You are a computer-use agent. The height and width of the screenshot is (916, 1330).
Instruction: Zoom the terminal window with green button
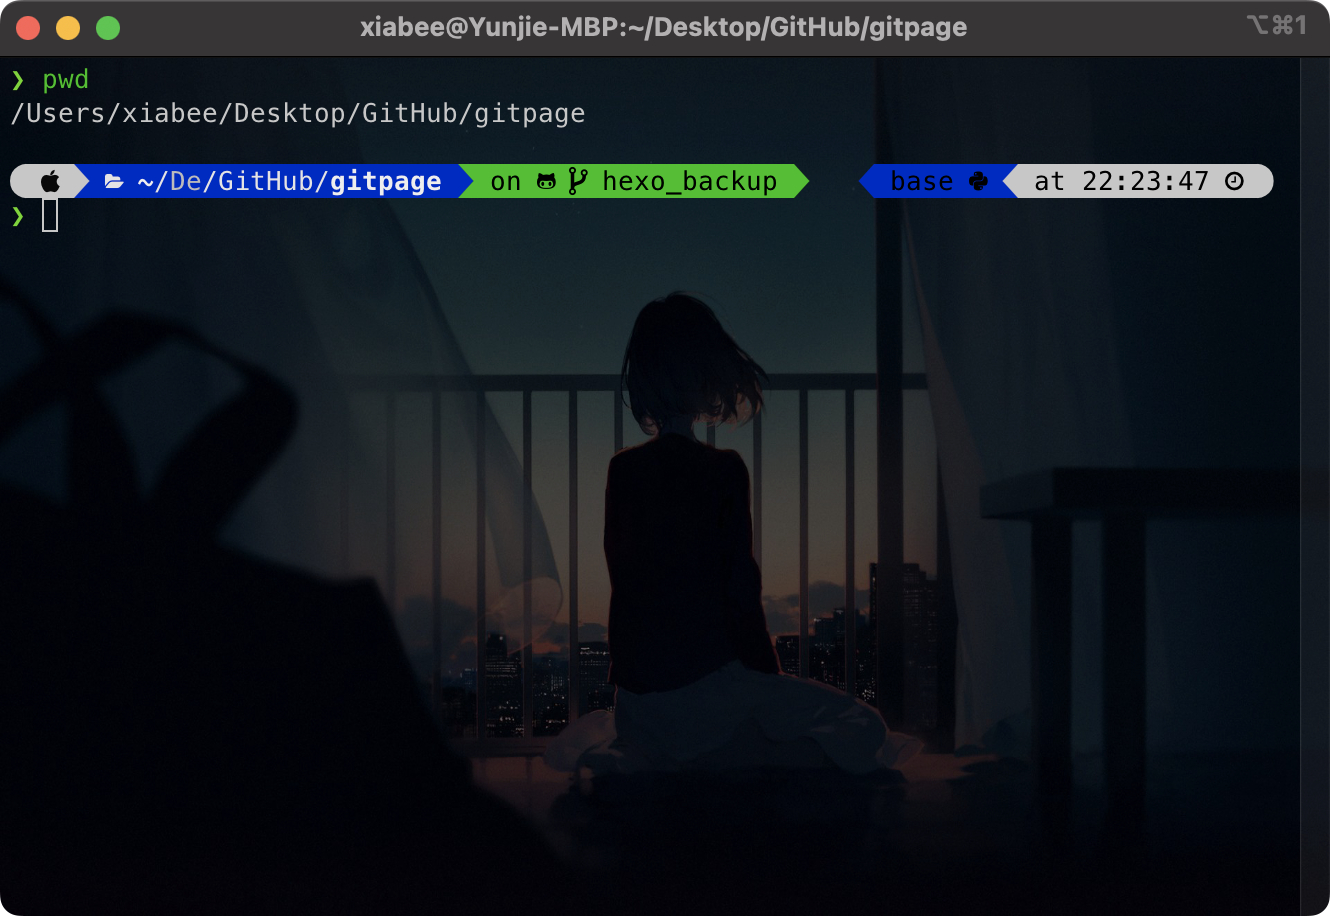(108, 28)
